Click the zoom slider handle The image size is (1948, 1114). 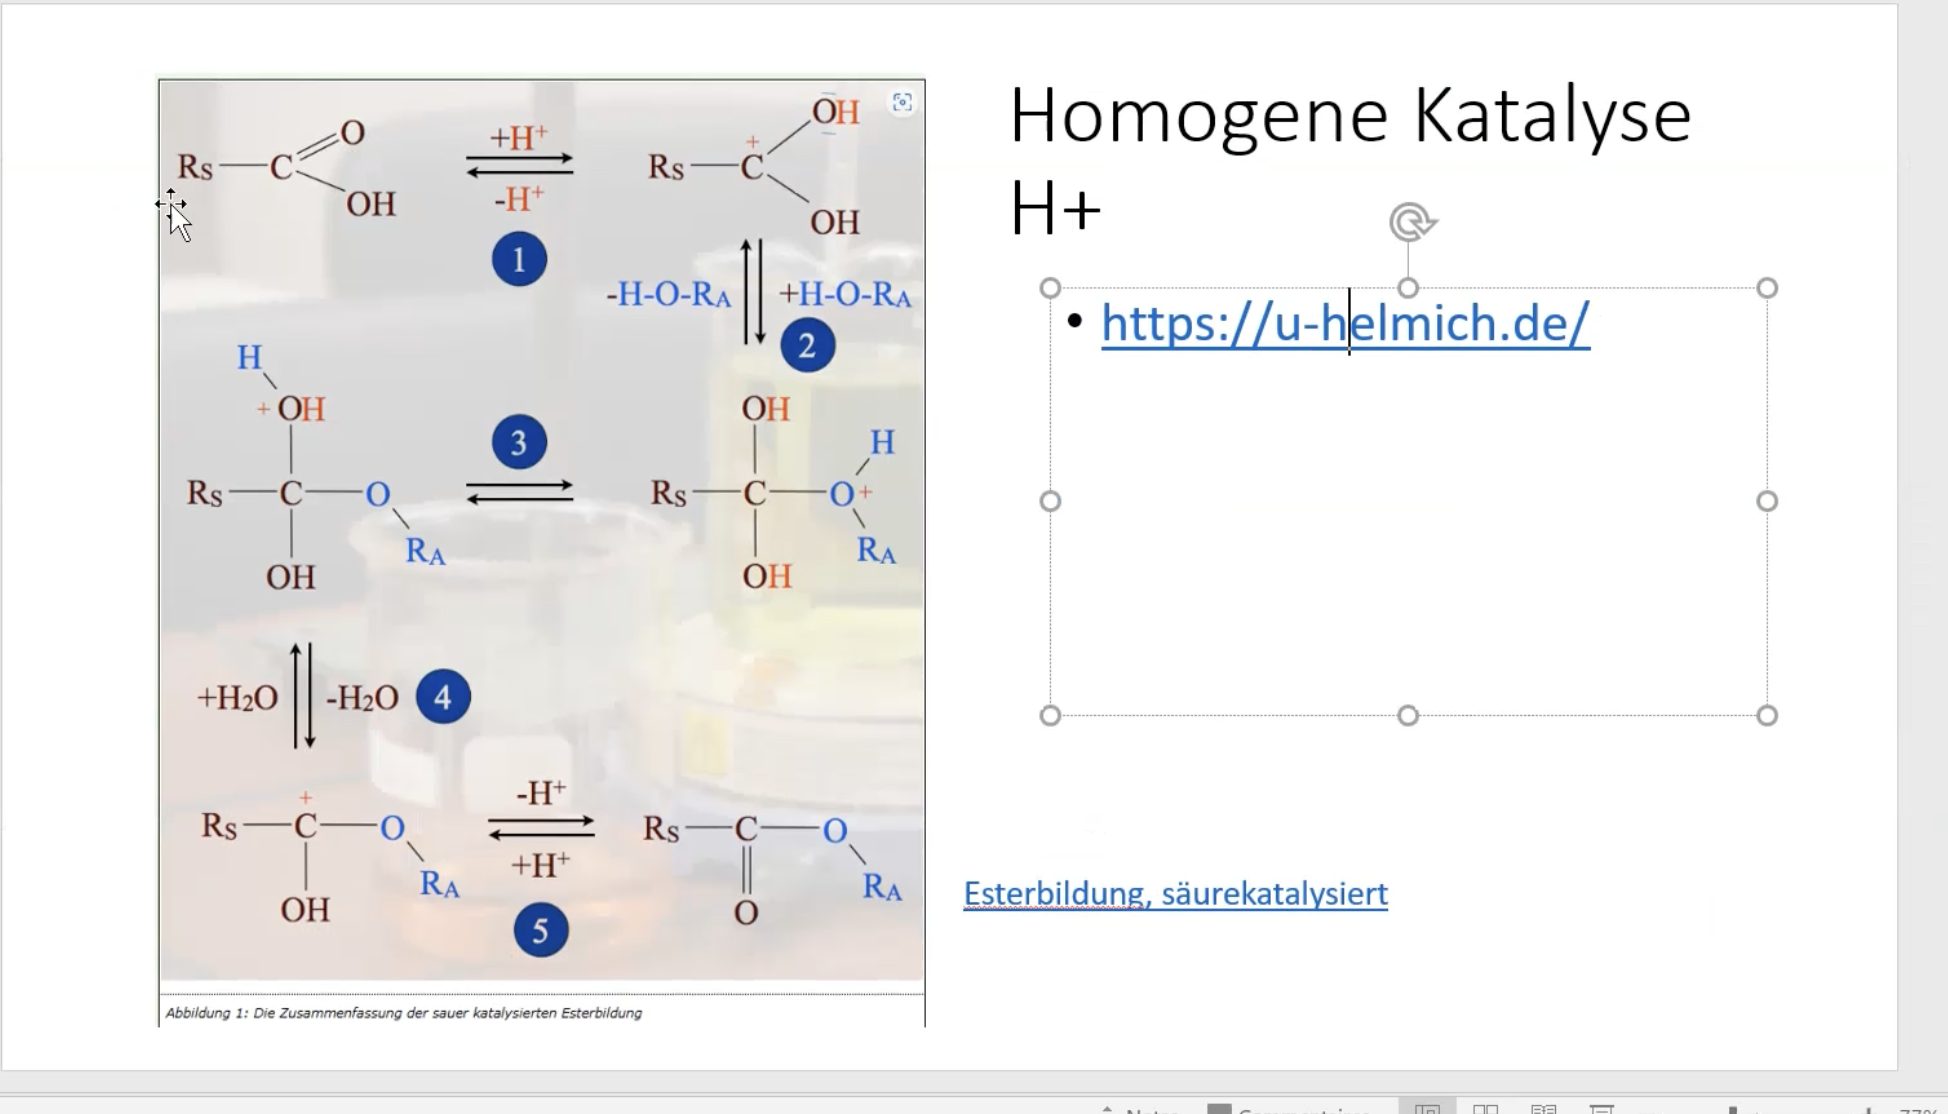(1733, 1110)
